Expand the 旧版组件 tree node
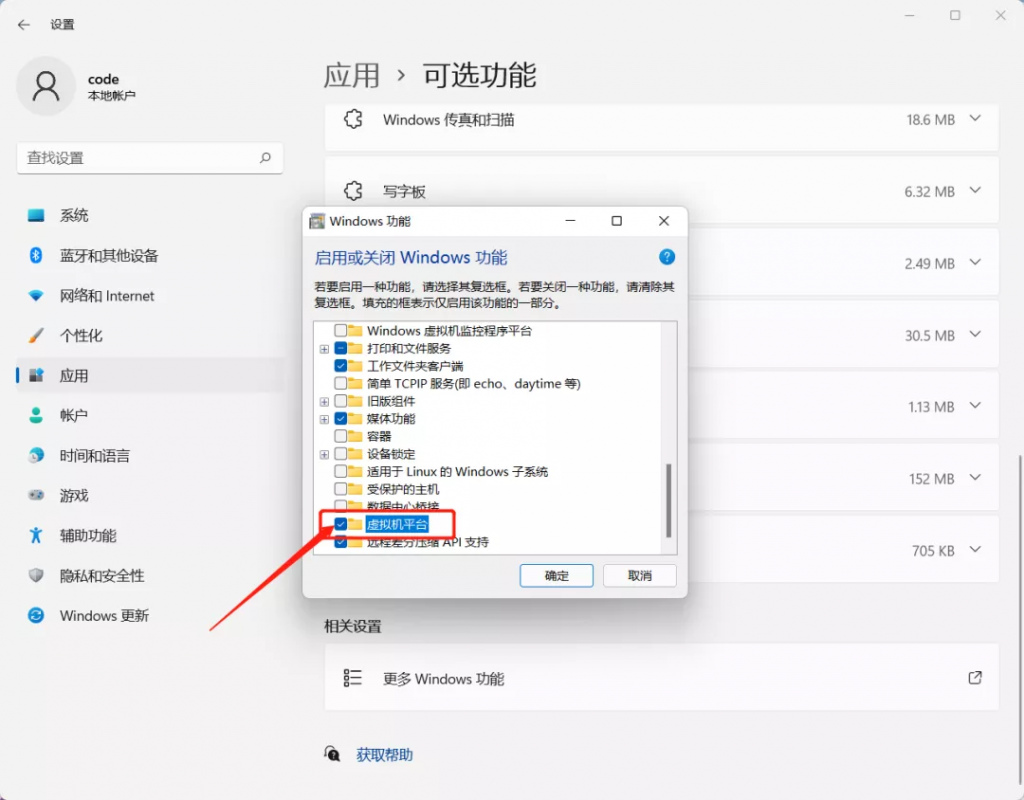 (x=324, y=402)
